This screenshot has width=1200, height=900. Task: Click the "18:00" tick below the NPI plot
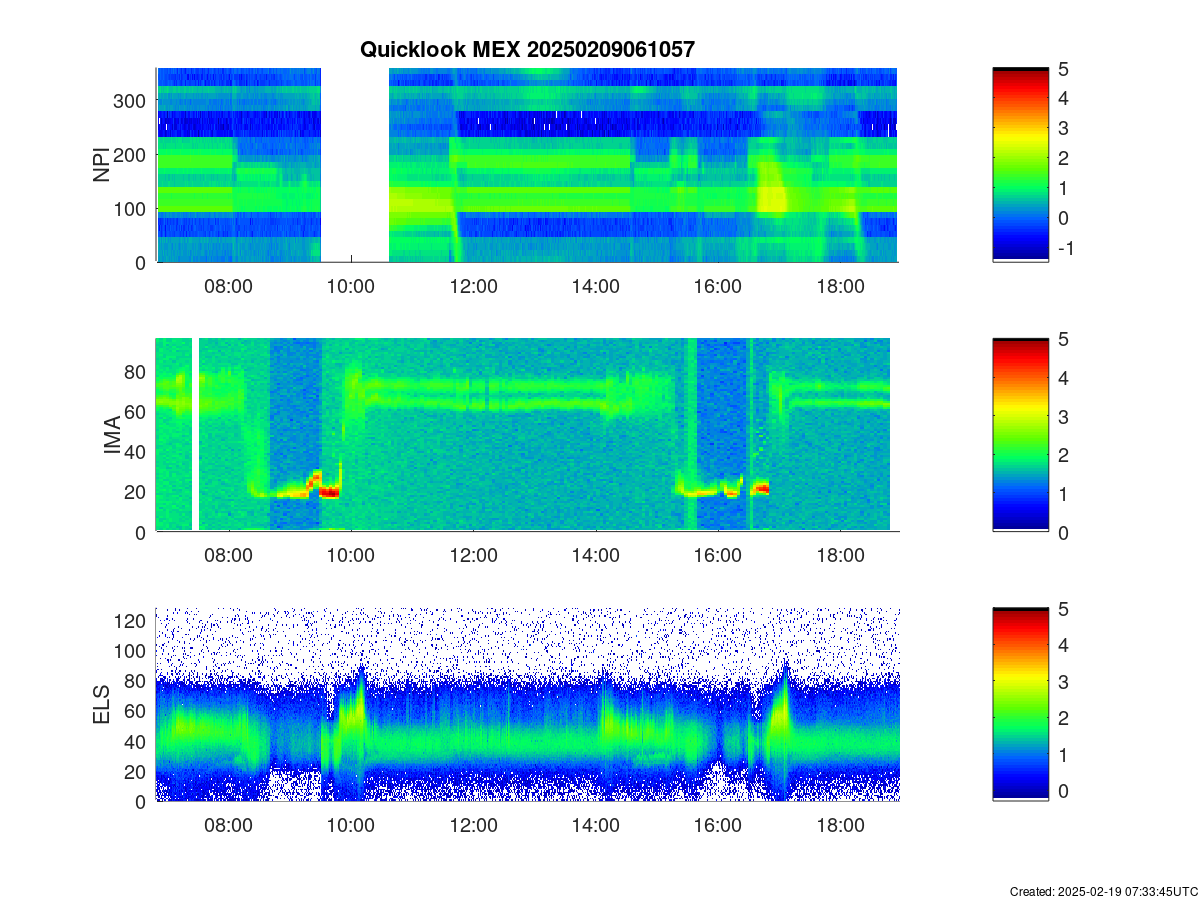click(841, 286)
